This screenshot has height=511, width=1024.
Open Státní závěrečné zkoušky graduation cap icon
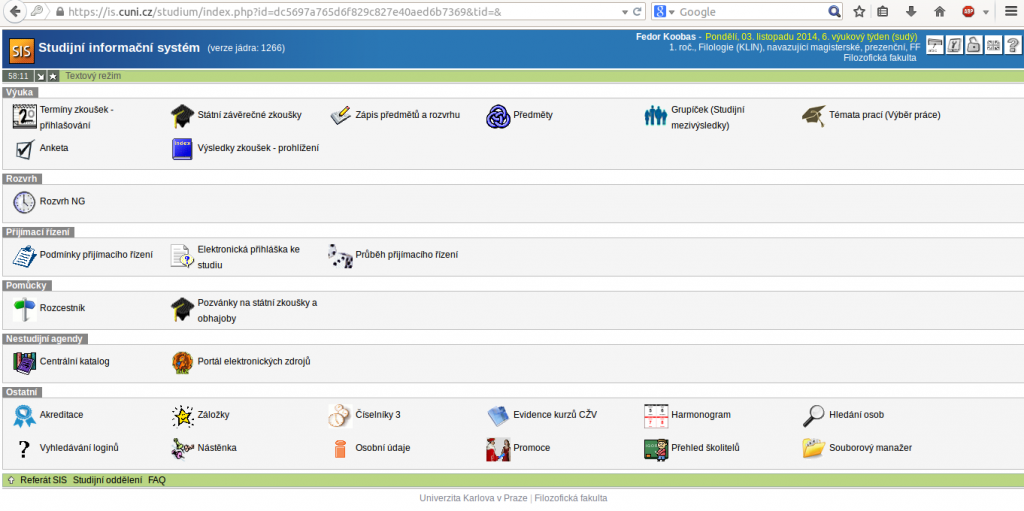click(x=181, y=116)
